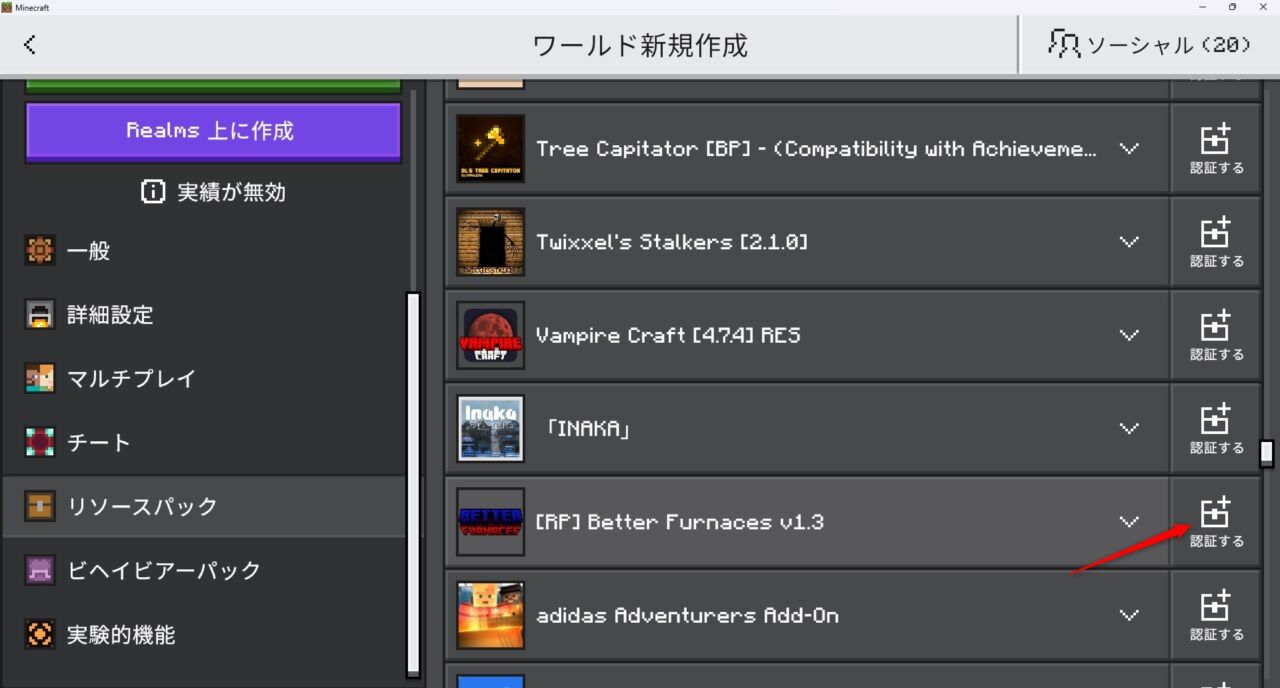The width and height of the screenshot is (1280, 688).
Task: Click Realms 上に作成 button
Action: point(213,131)
